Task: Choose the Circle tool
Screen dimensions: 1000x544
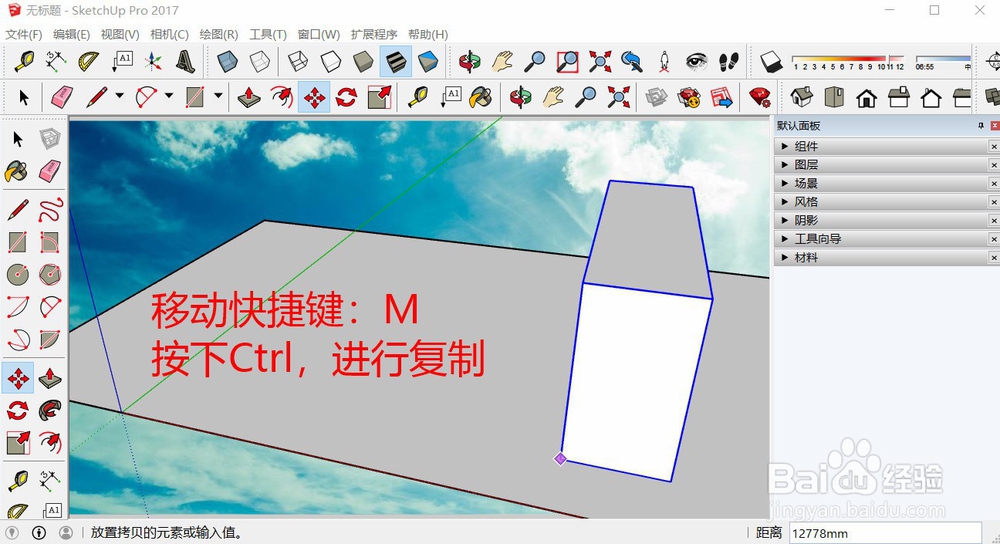Action: tap(17, 274)
